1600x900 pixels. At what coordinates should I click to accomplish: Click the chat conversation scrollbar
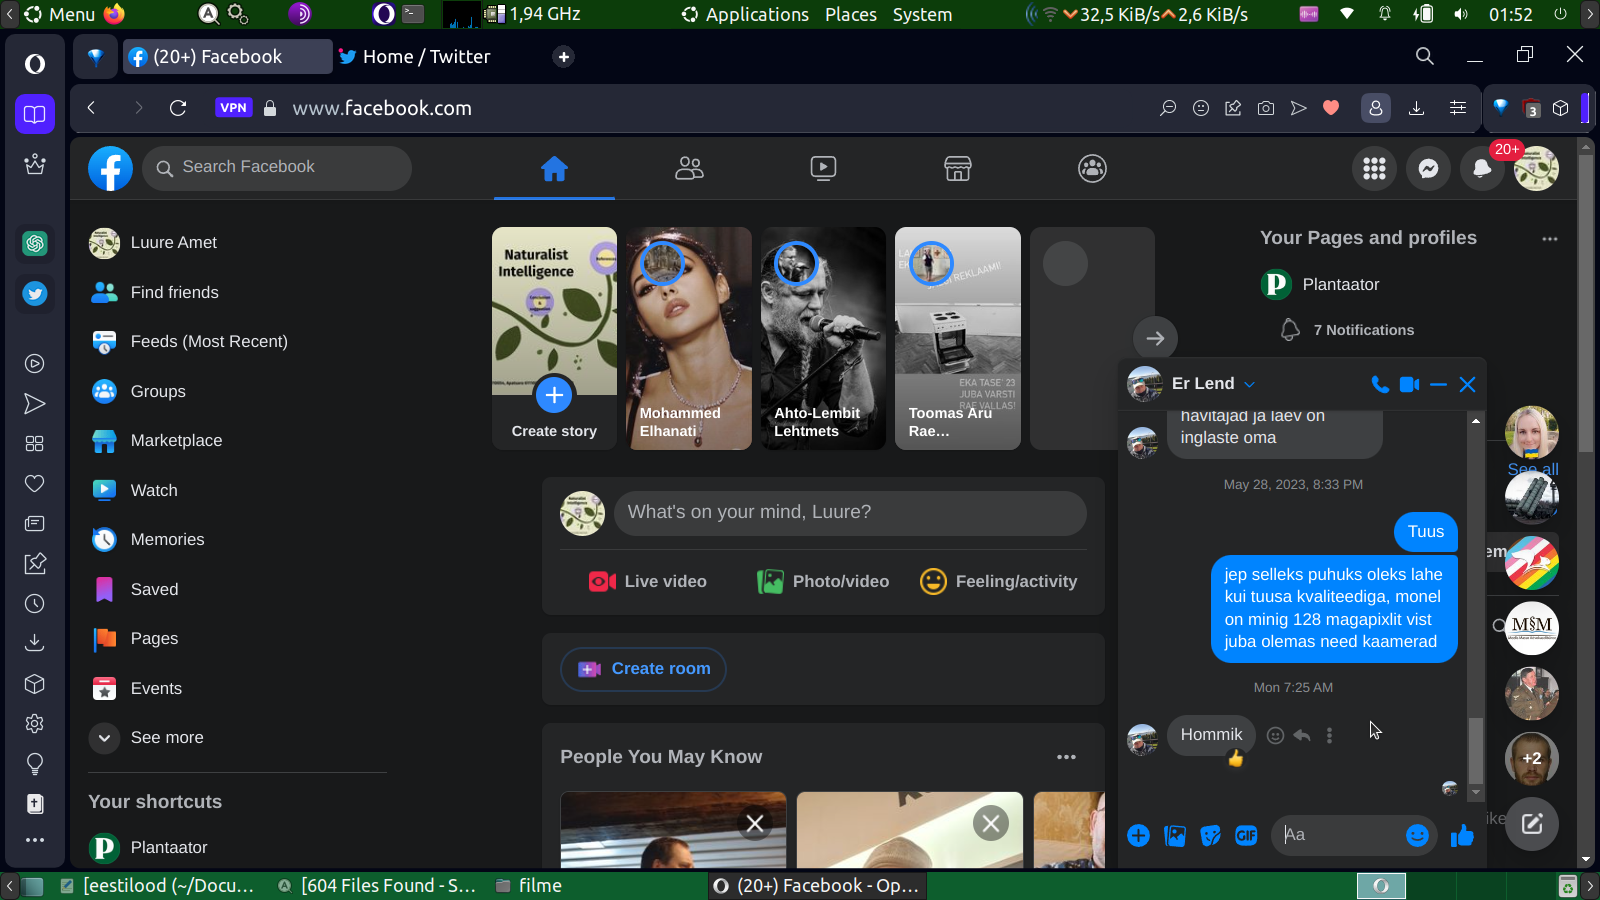(1475, 750)
